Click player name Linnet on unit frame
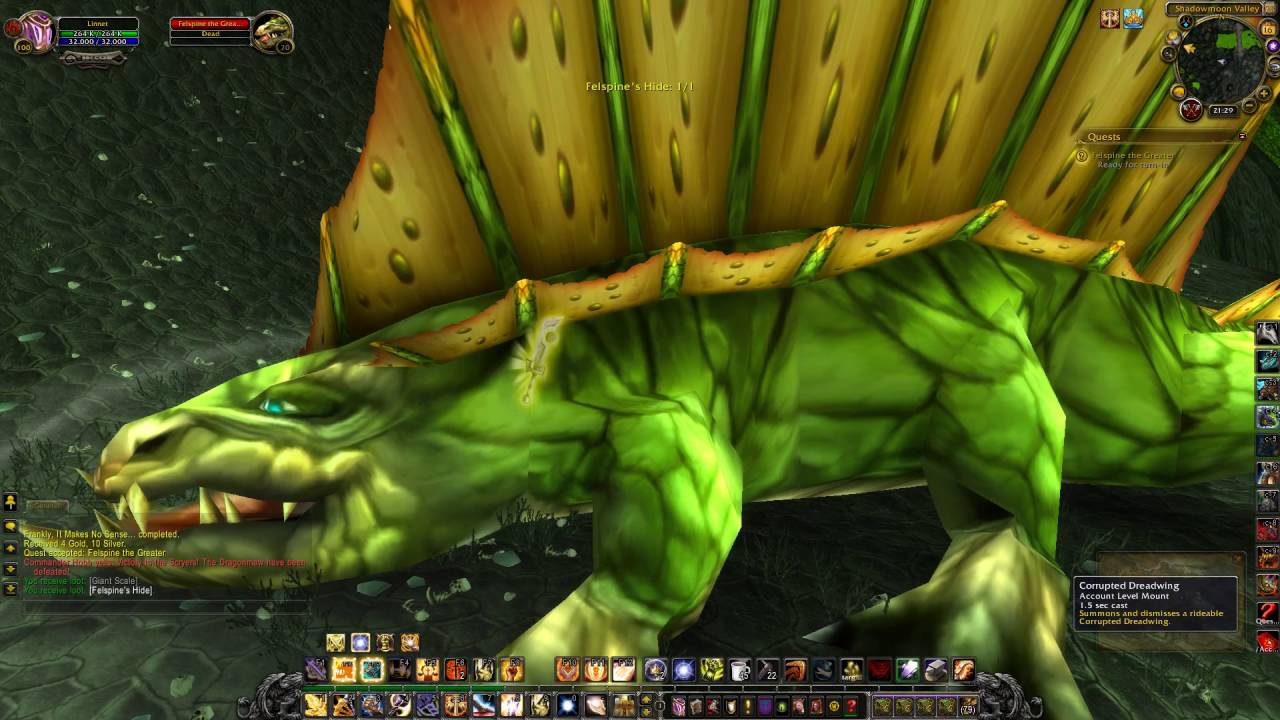This screenshot has height=720, width=1280. pos(97,23)
